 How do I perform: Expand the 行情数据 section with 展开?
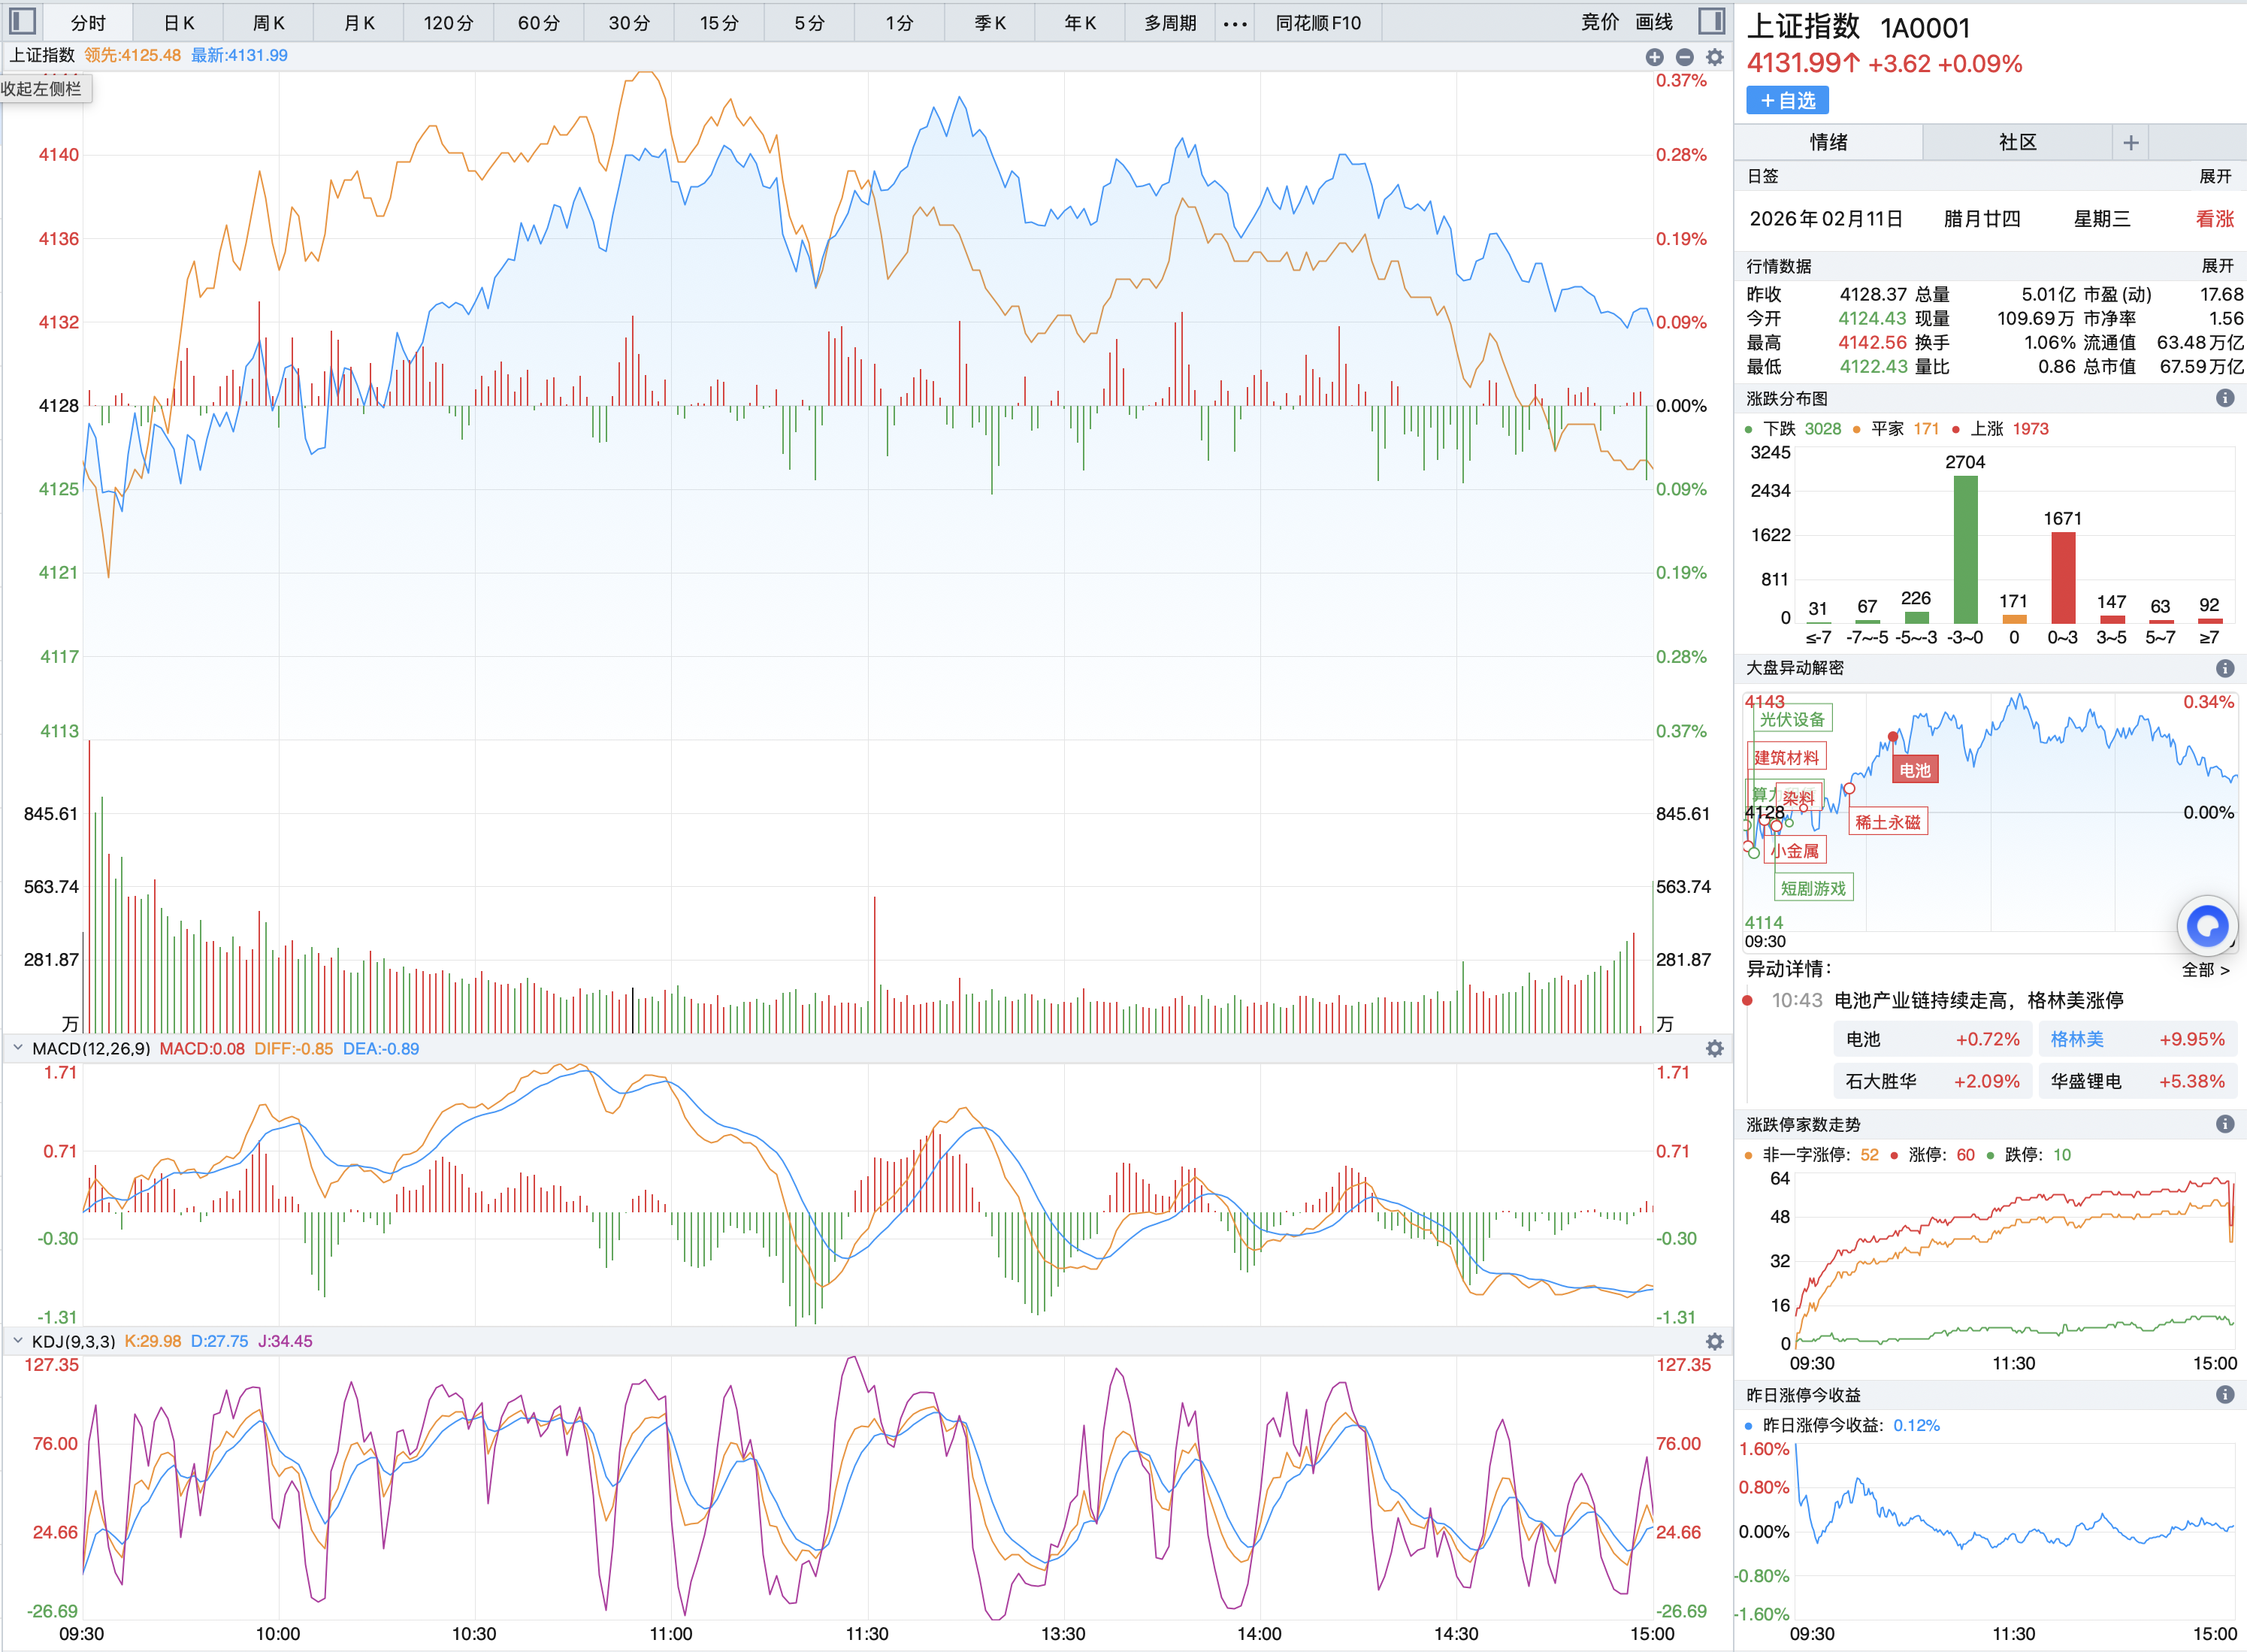point(2216,266)
